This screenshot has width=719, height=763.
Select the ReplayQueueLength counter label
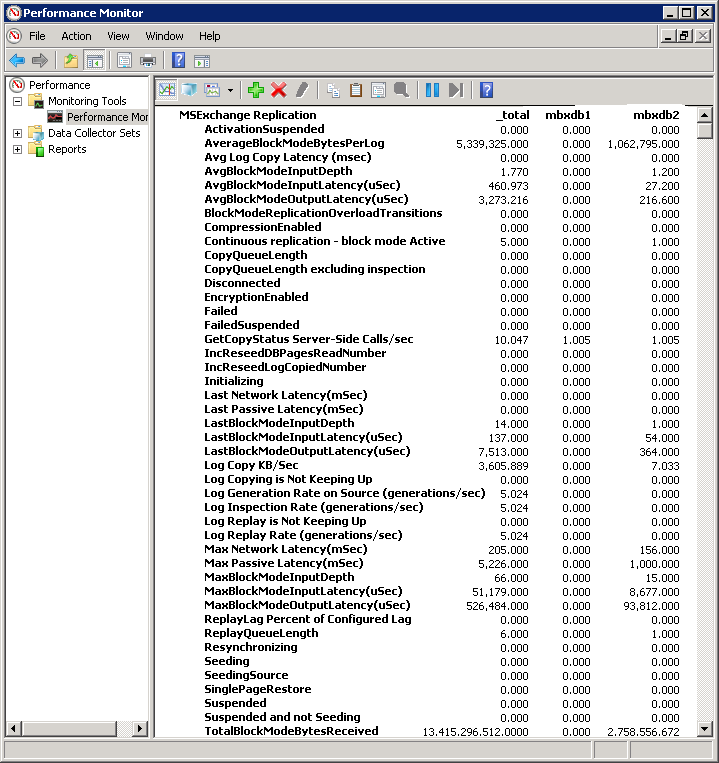(x=261, y=634)
